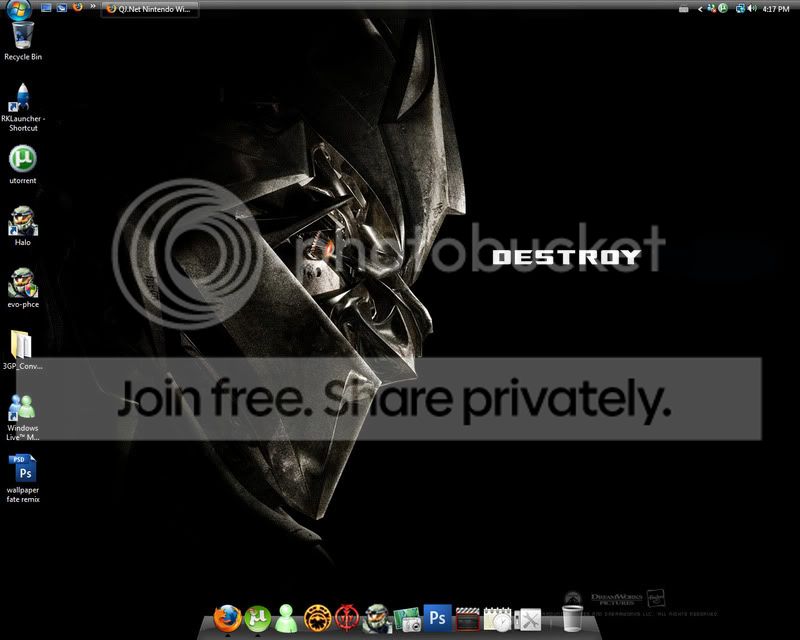Click the clapperboard video icon in dock
800x640 pixels.
tap(467, 617)
